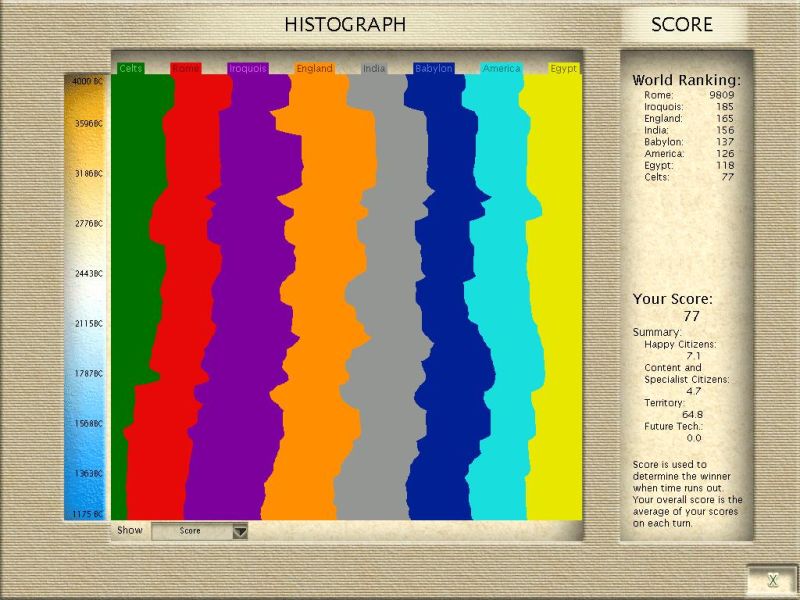Click the Babylon label above the graph

tap(434, 69)
